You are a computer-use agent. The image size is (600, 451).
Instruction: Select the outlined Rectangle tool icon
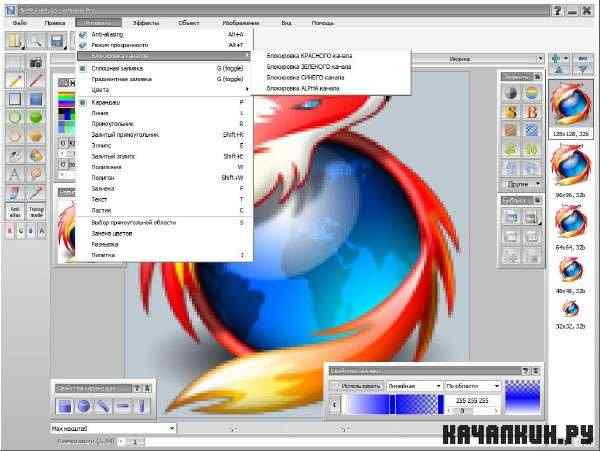coord(15,99)
